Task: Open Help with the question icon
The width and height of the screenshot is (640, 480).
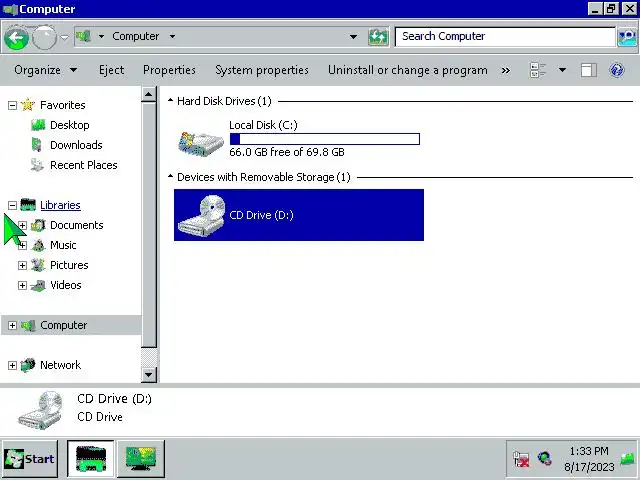Action: [617, 70]
